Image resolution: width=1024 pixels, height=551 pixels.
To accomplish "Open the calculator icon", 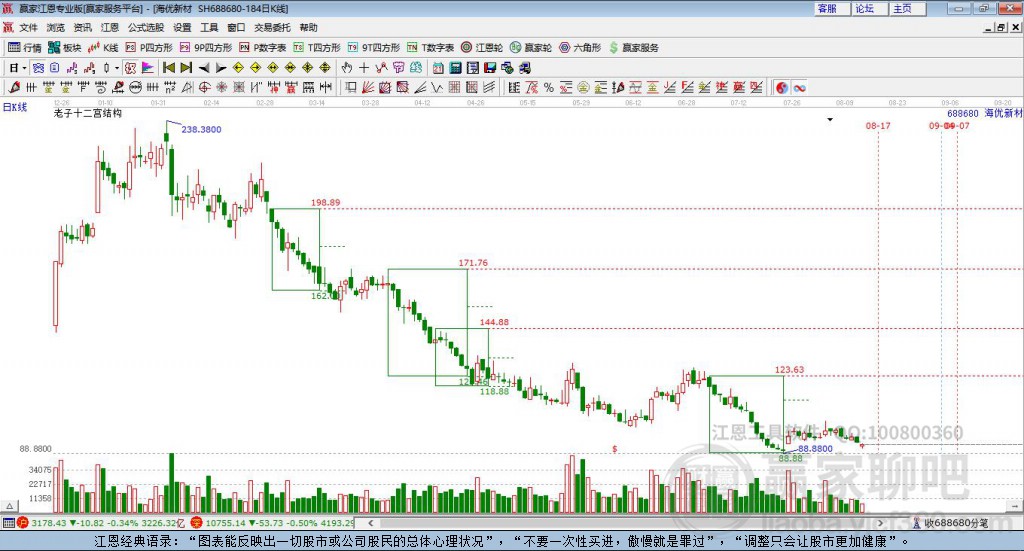I will (455, 68).
